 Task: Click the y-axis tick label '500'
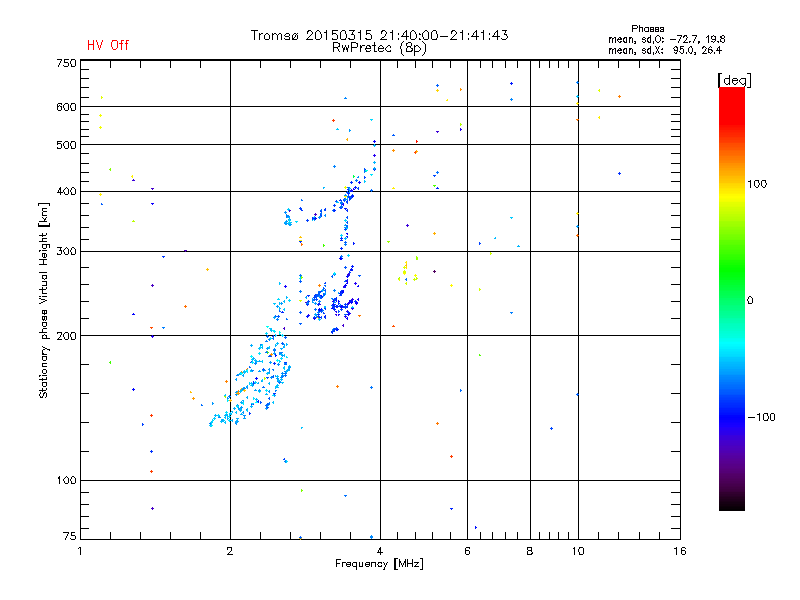tap(66, 145)
